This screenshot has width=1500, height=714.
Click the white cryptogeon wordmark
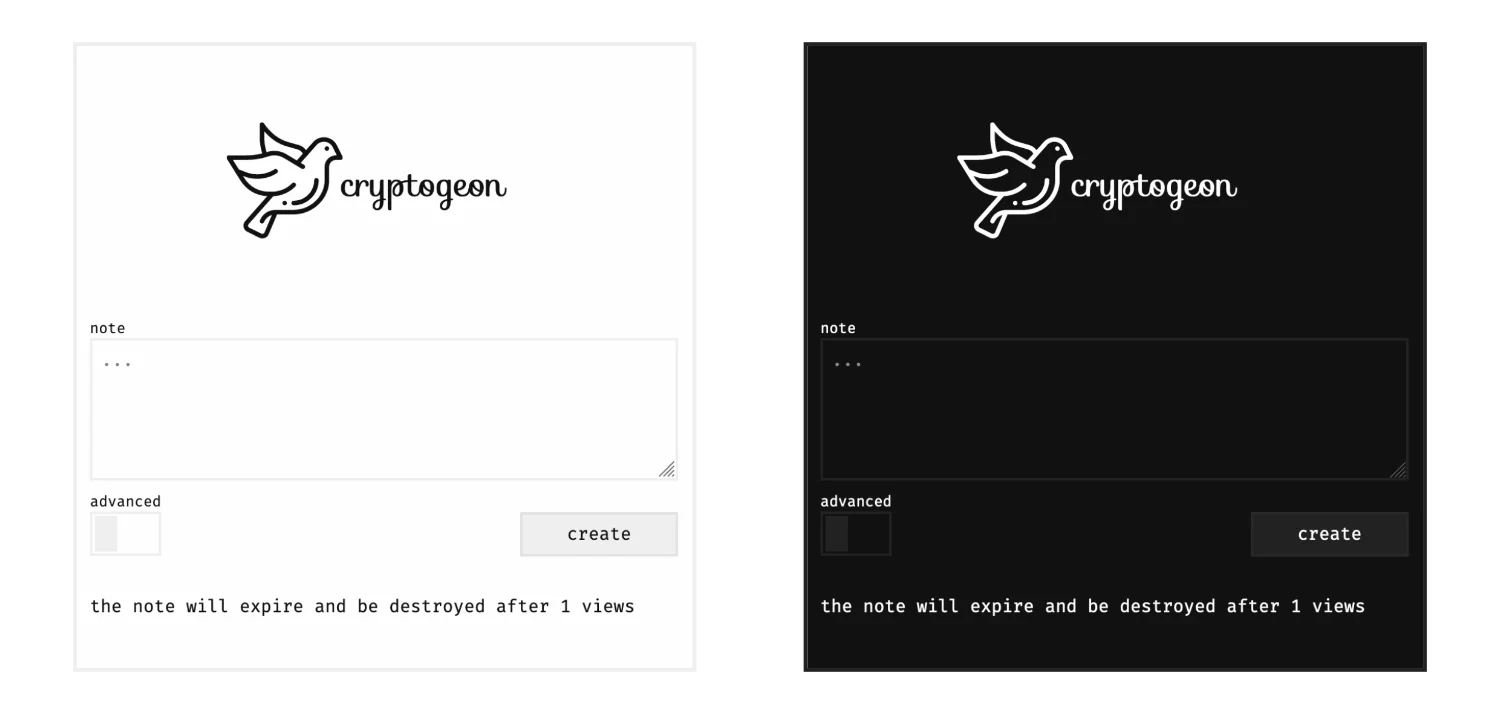point(1154,189)
